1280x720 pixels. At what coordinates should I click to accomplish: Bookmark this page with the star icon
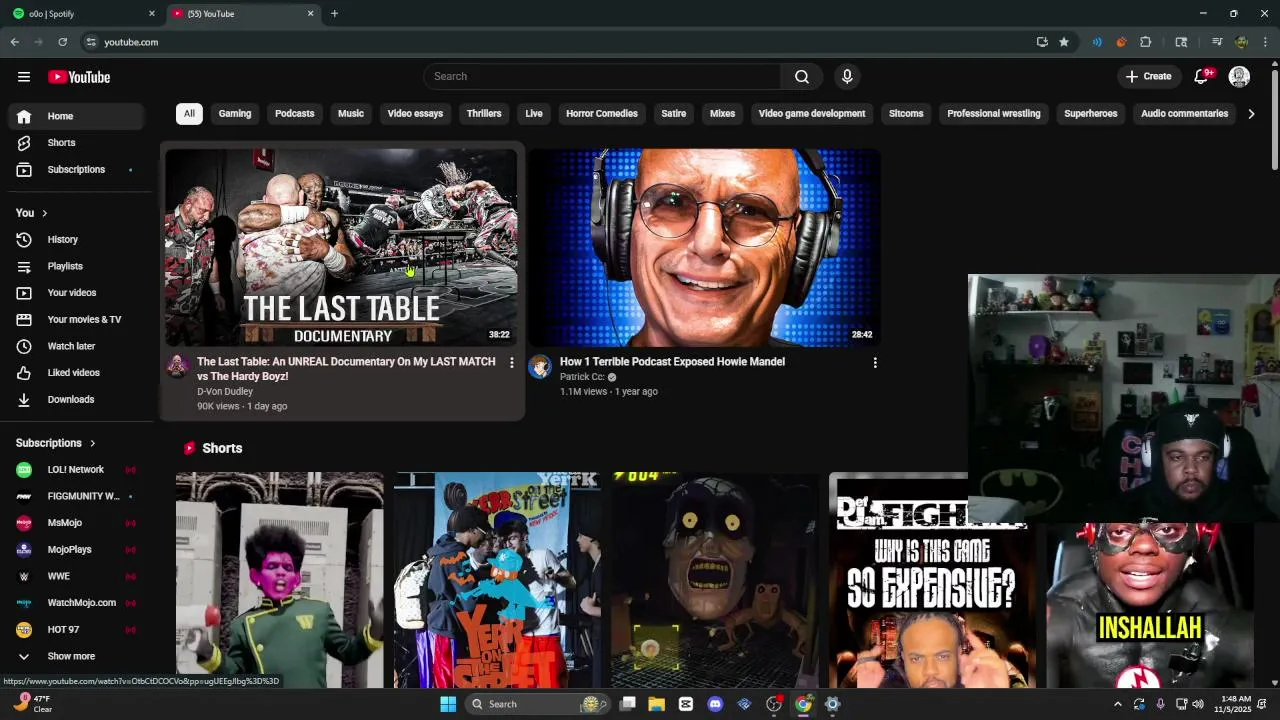point(1064,42)
